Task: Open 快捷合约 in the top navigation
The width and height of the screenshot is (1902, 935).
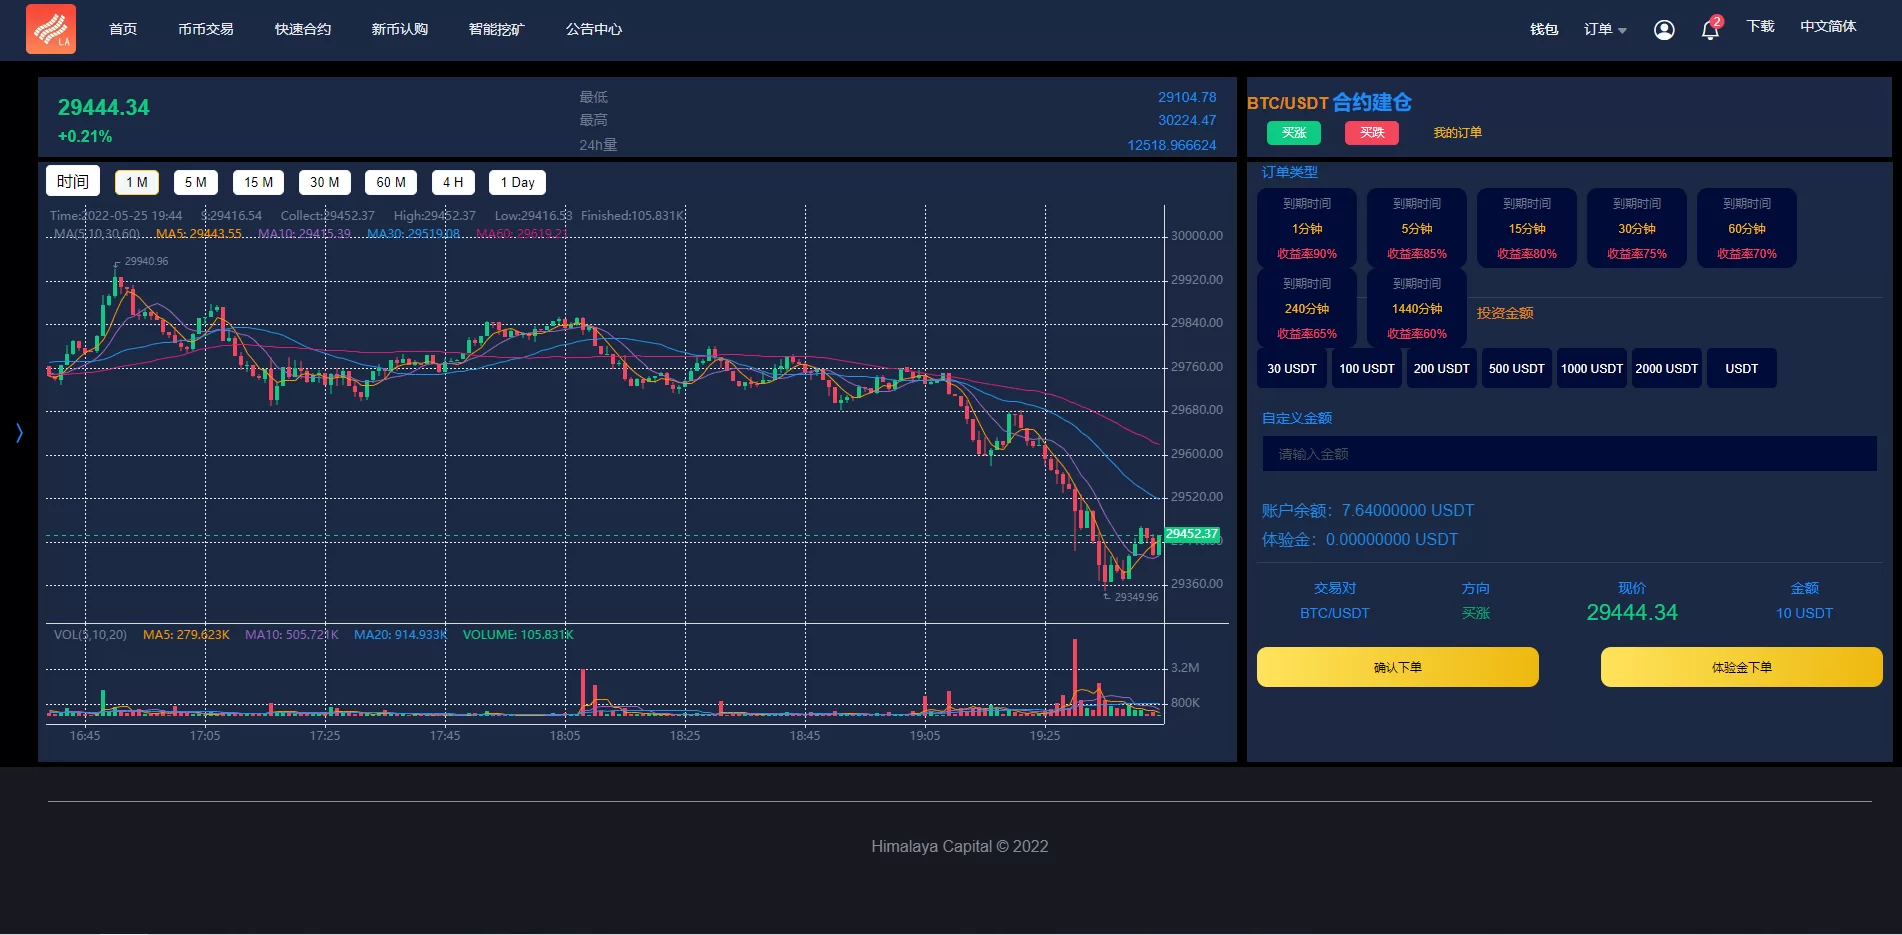Action: click(302, 29)
